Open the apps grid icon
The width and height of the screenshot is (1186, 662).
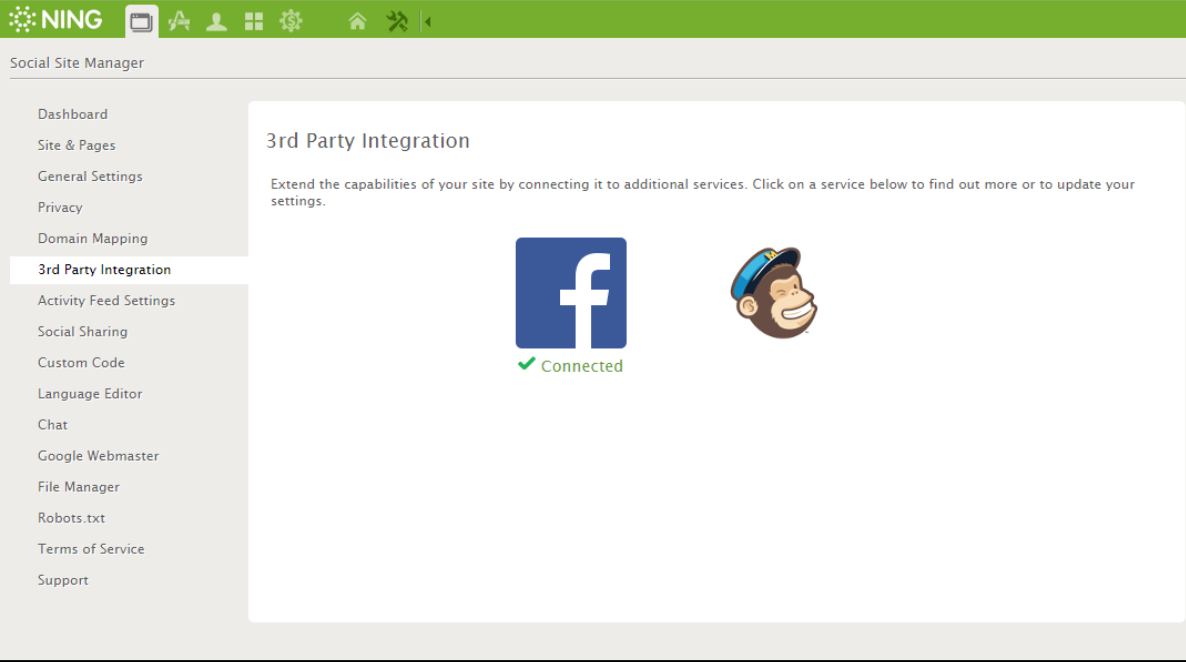254,21
